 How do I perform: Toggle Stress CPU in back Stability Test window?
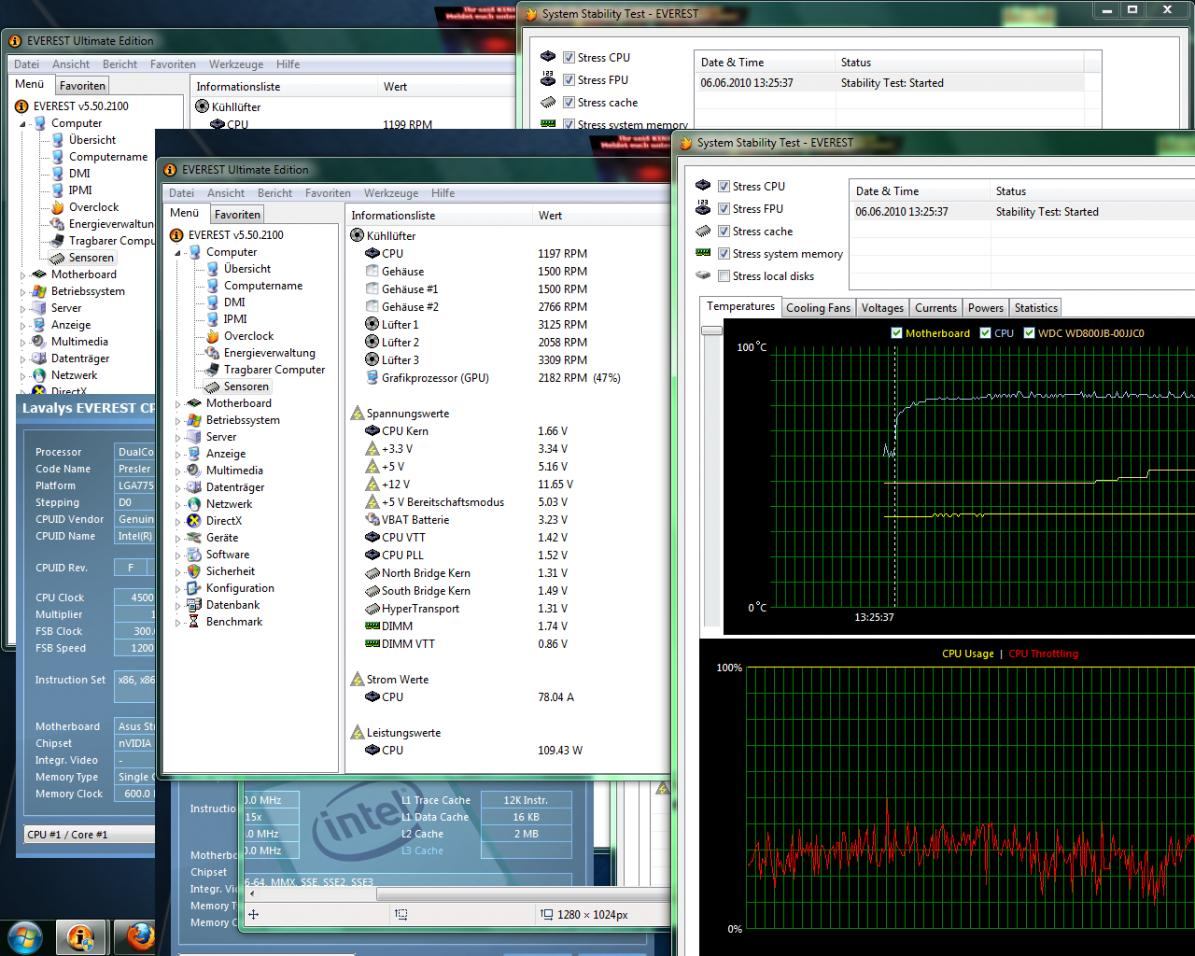coord(569,57)
